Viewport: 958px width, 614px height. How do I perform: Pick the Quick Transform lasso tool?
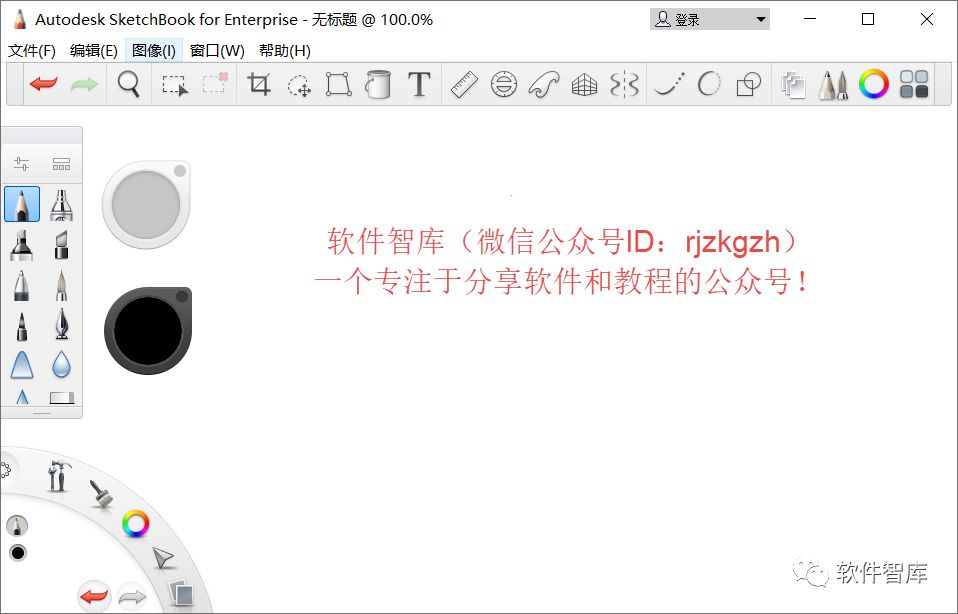[x=299, y=86]
